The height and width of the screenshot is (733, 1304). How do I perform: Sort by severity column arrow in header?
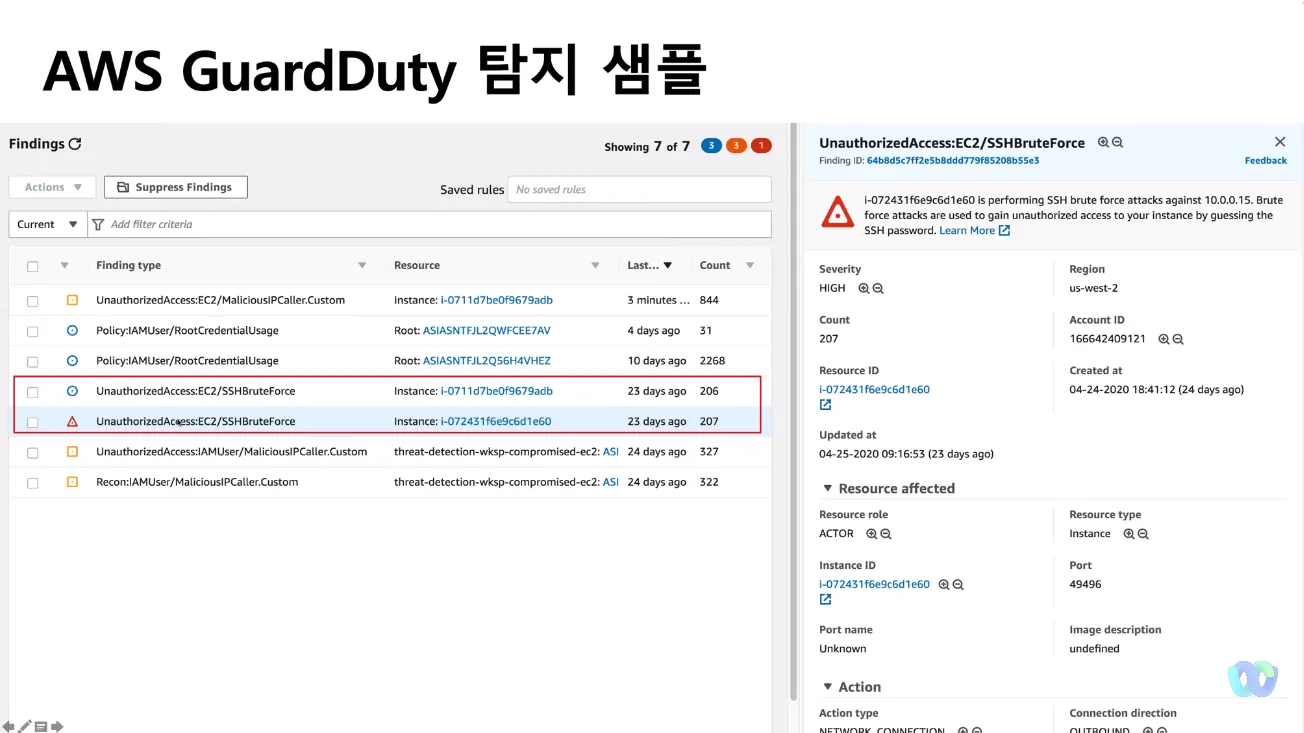coord(64,266)
